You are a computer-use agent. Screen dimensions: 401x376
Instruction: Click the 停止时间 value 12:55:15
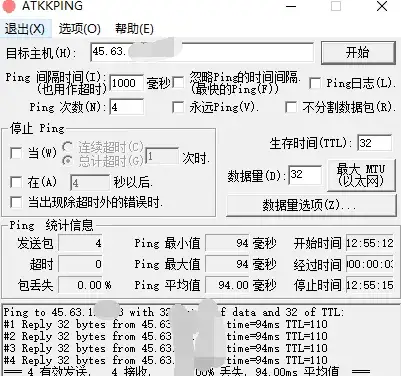[x=370, y=285]
